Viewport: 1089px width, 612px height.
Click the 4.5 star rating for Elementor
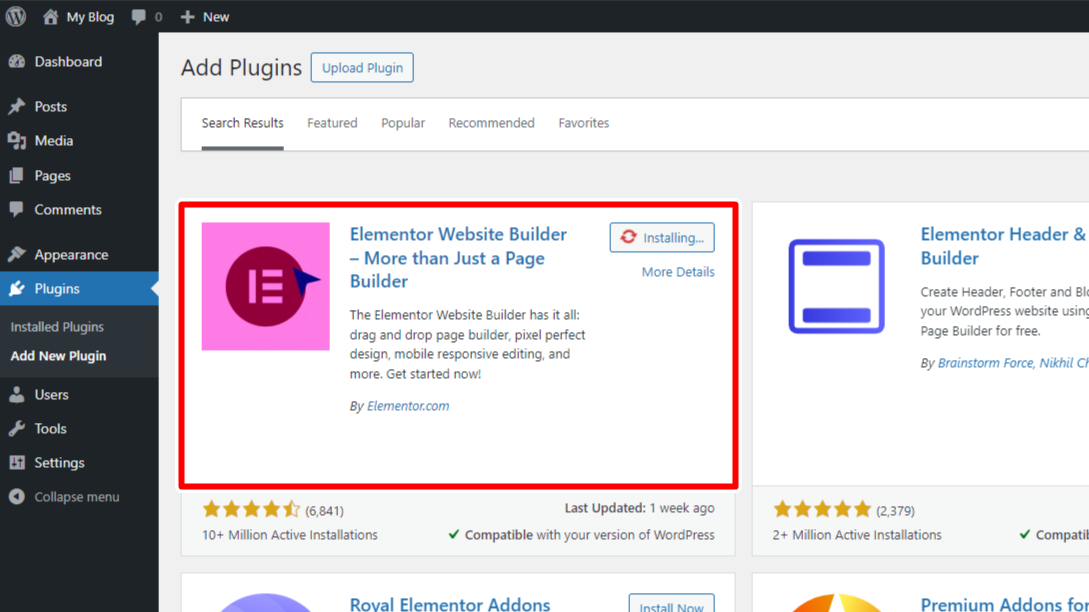click(251, 510)
